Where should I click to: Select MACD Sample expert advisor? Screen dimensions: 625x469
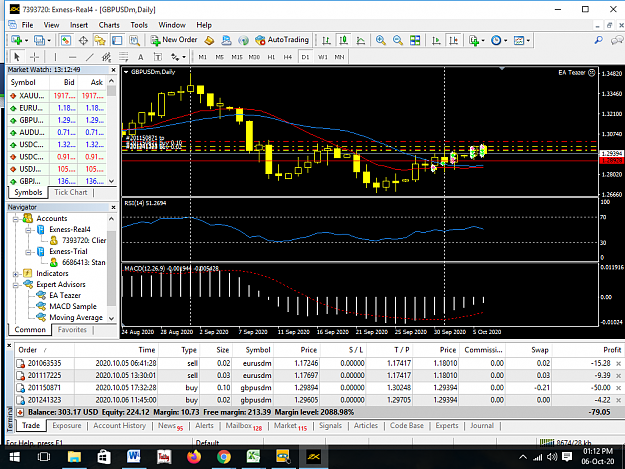(x=73, y=306)
